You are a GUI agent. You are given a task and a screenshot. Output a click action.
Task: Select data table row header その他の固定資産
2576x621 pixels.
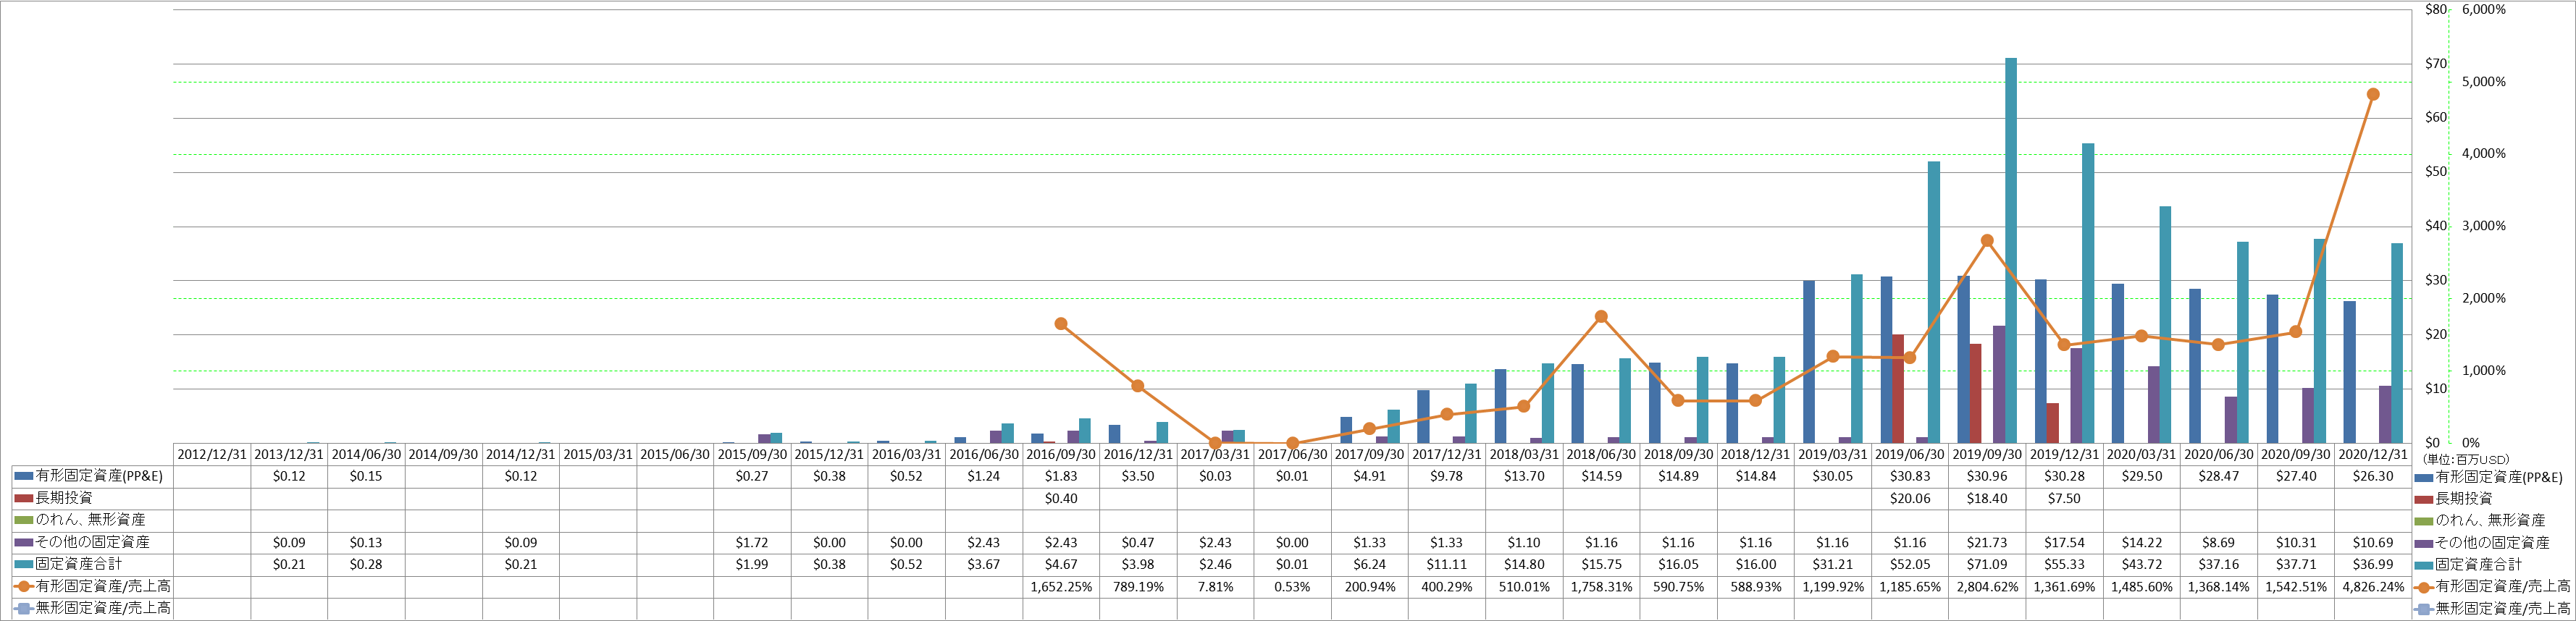[x=92, y=542]
